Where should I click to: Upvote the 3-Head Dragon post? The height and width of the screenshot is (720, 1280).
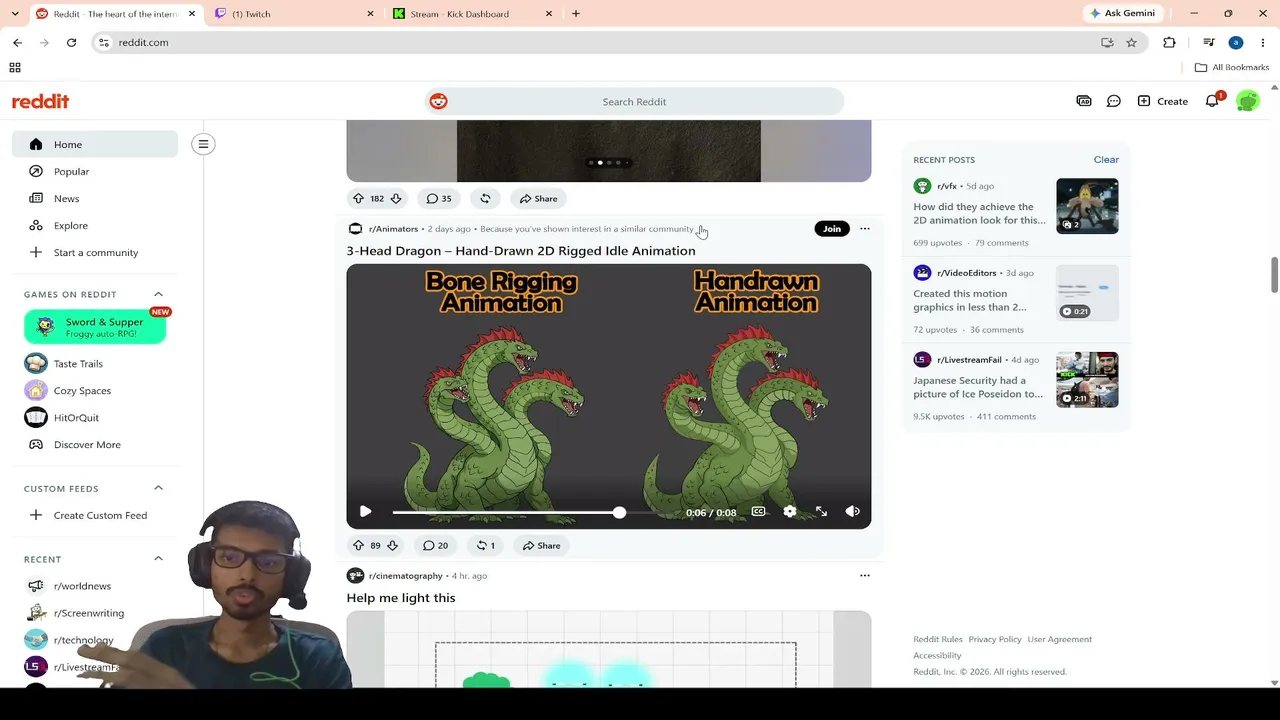[358, 545]
